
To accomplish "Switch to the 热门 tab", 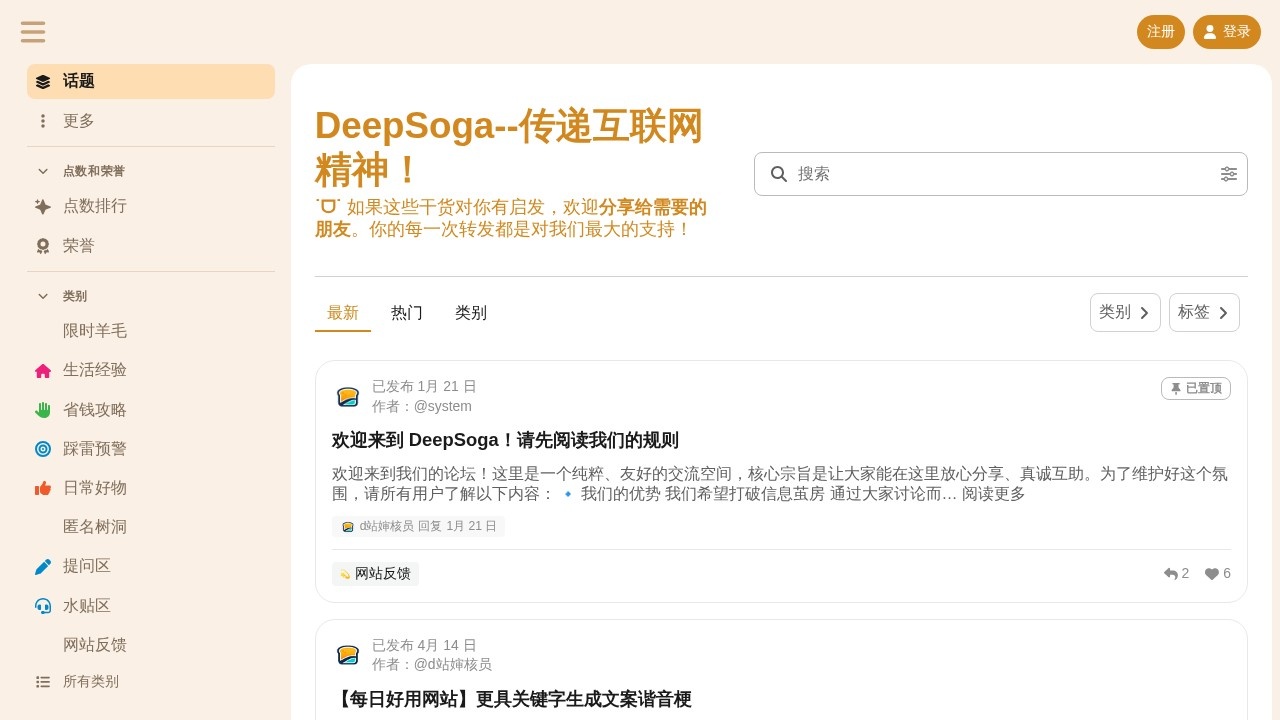I will tap(406, 313).
